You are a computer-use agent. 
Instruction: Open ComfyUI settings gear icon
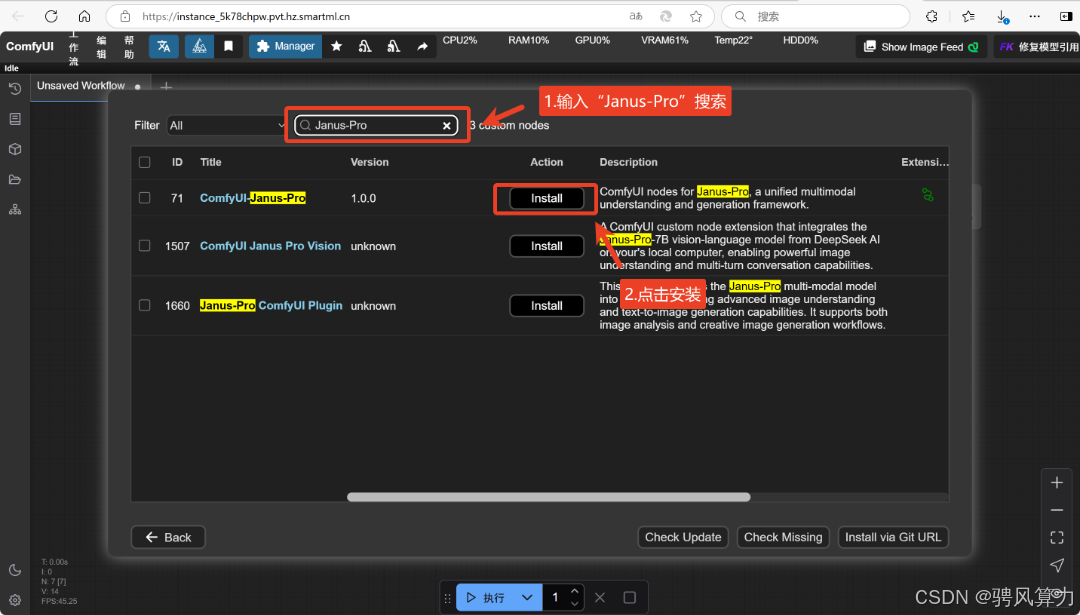point(14,600)
